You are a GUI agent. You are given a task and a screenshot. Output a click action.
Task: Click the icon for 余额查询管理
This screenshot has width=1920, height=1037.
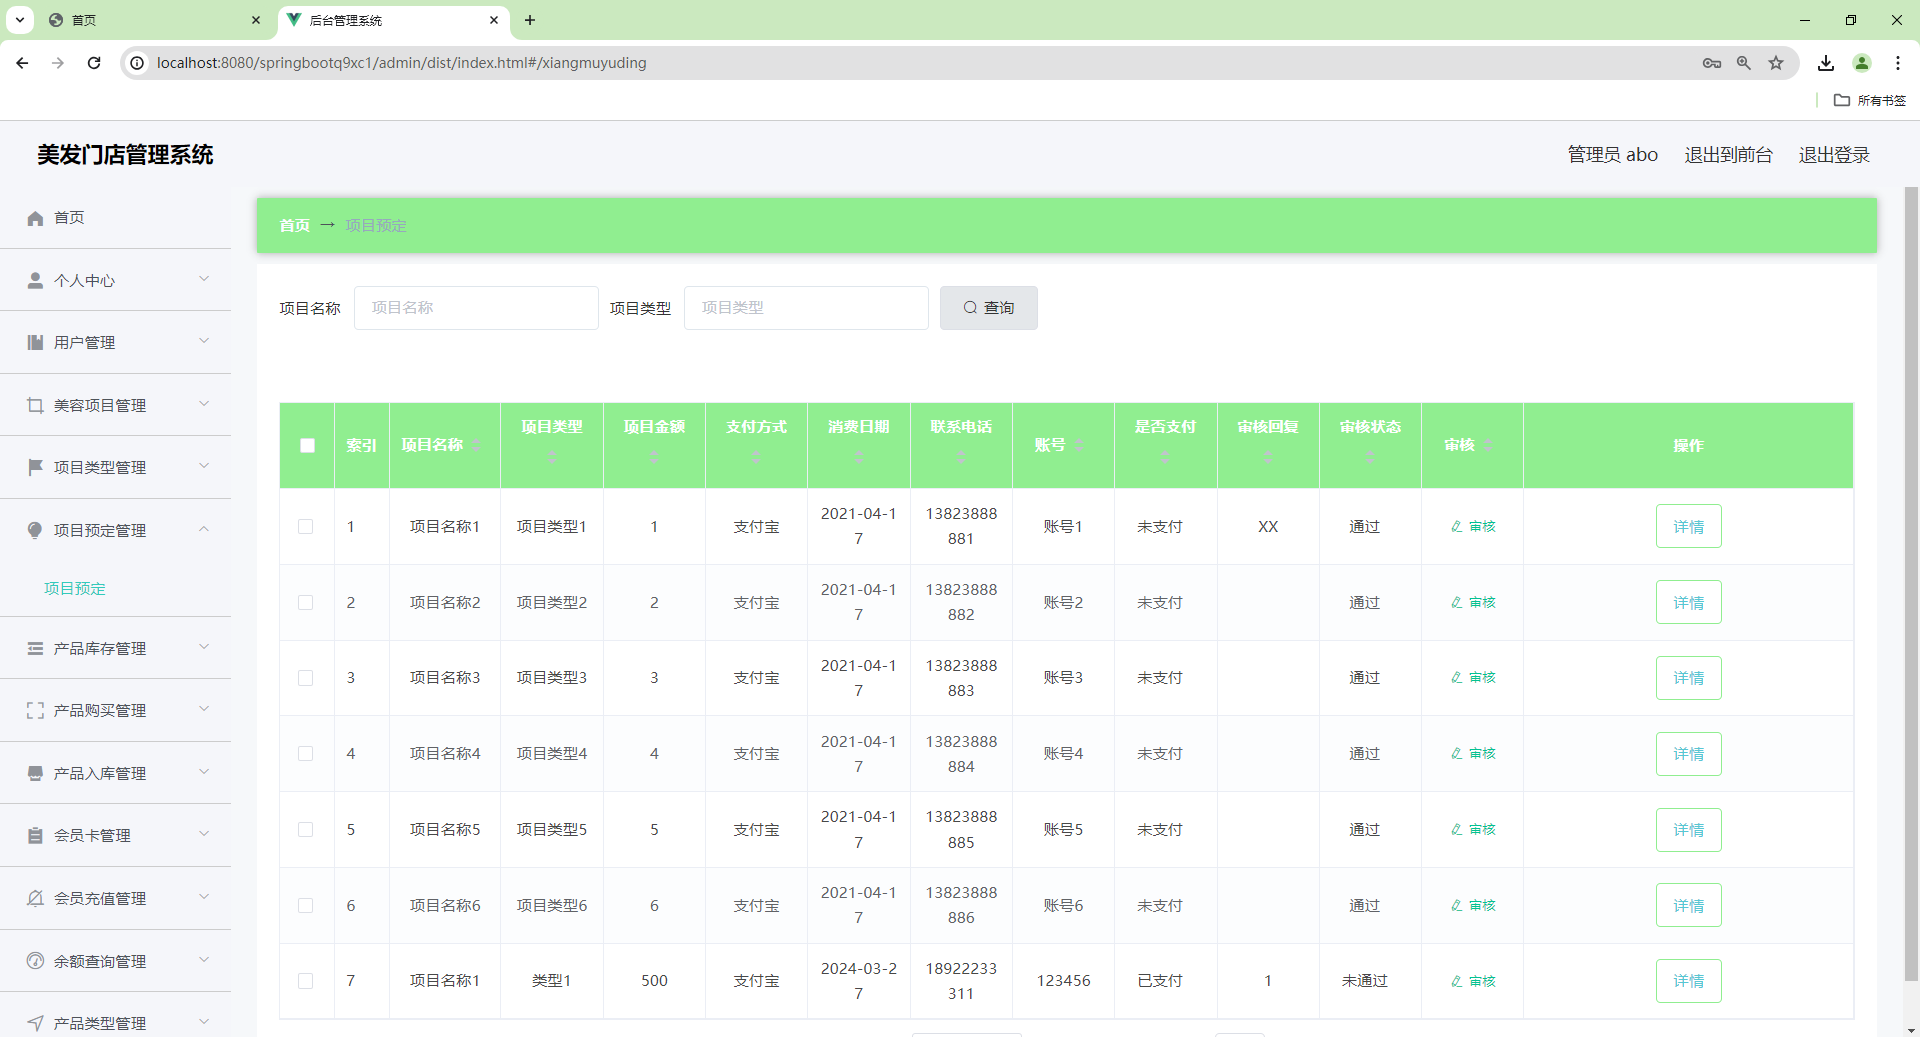click(x=35, y=961)
